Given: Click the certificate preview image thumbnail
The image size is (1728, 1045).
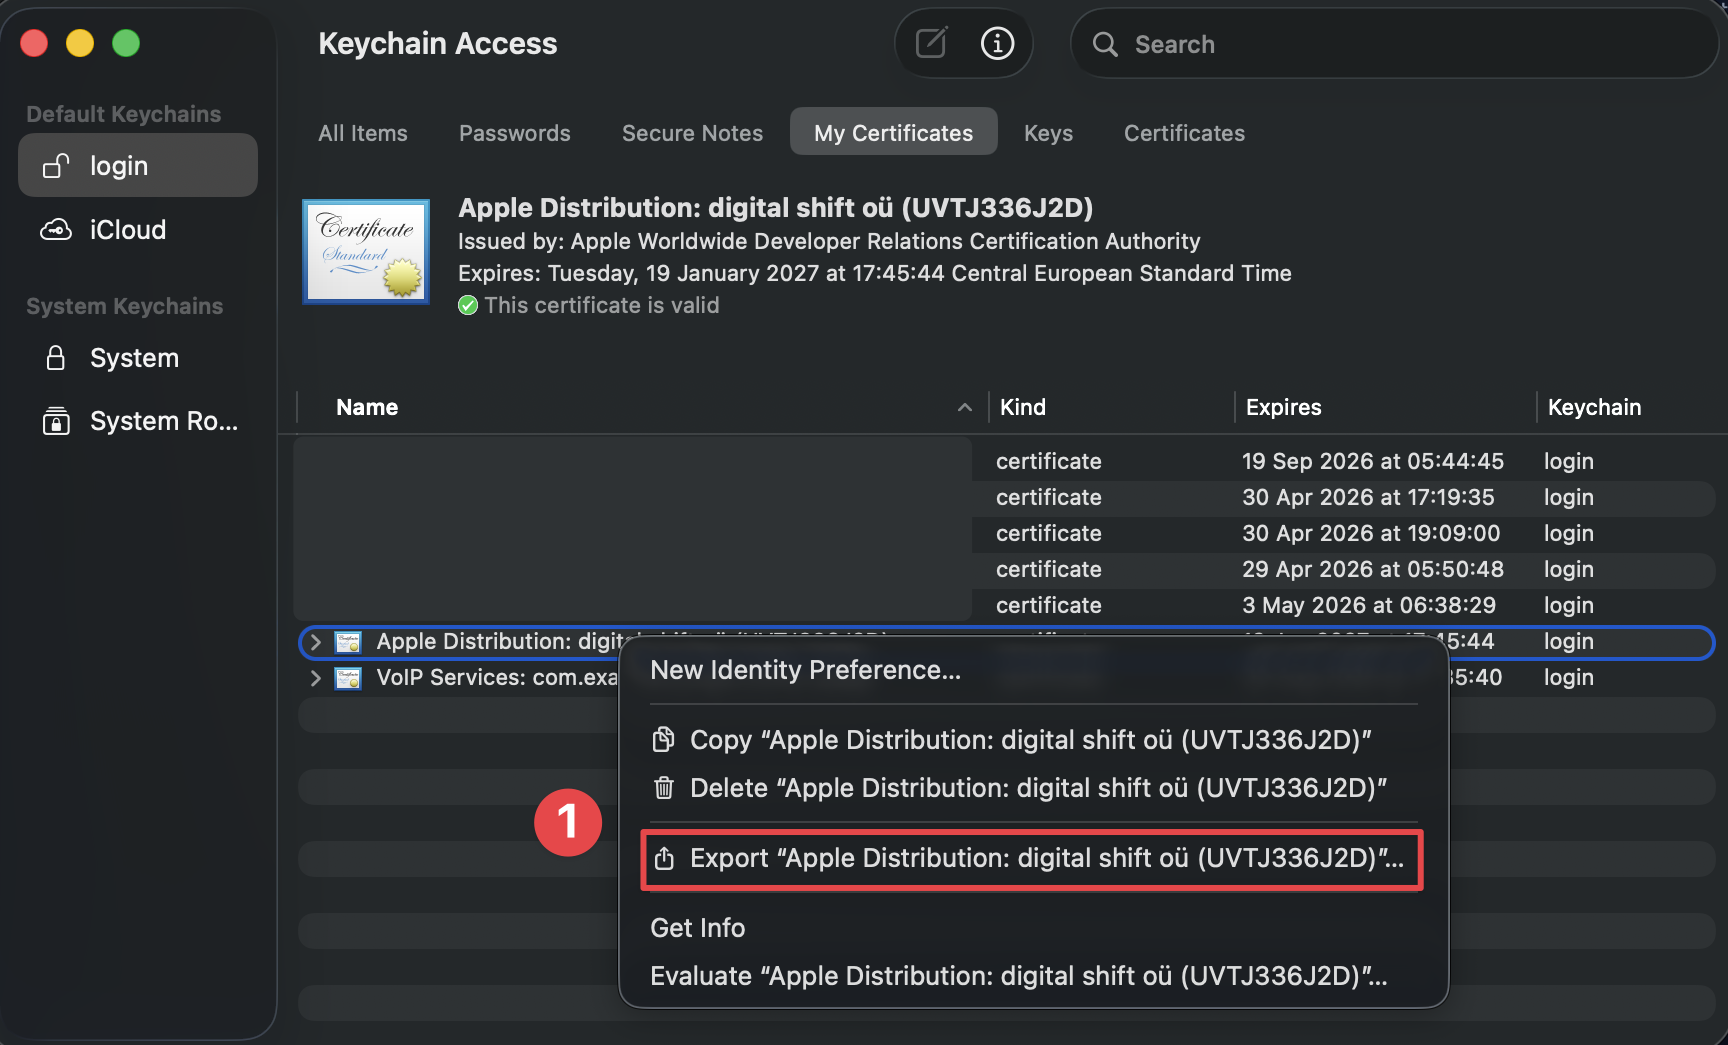Looking at the screenshot, I should 365,251.
